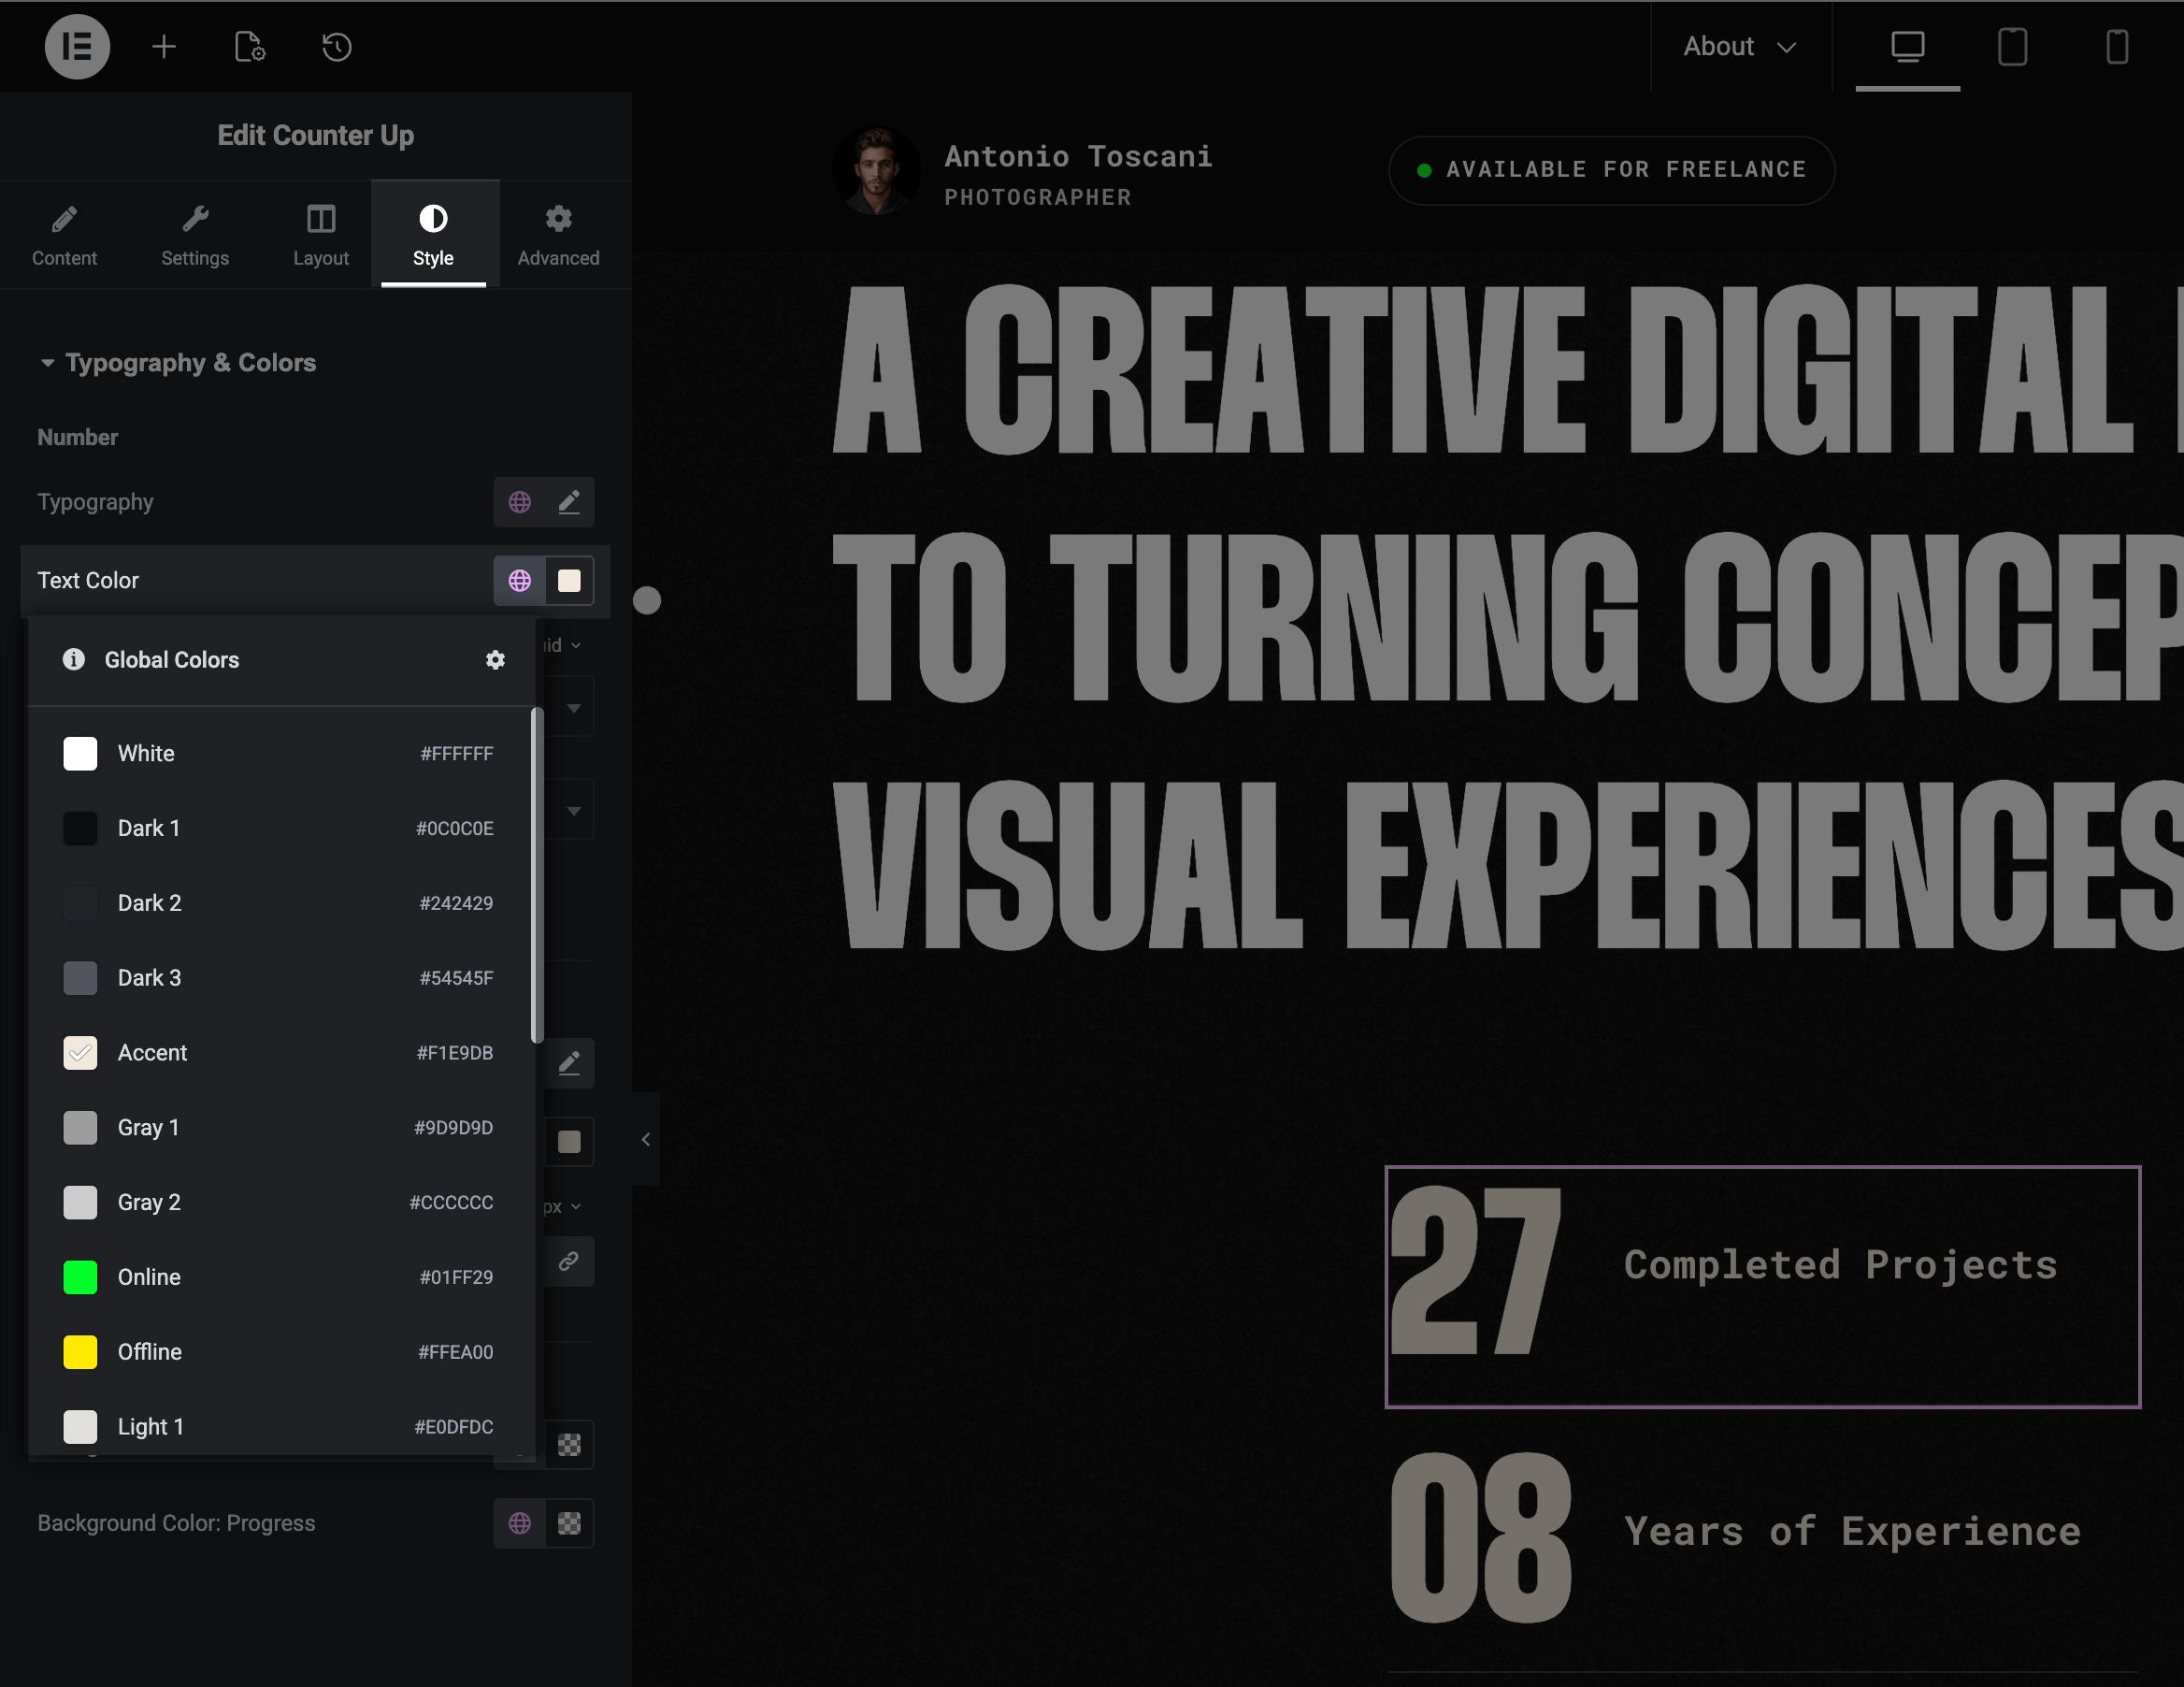
Task: Click the Typography edit pencil icon
Action: 569,502
